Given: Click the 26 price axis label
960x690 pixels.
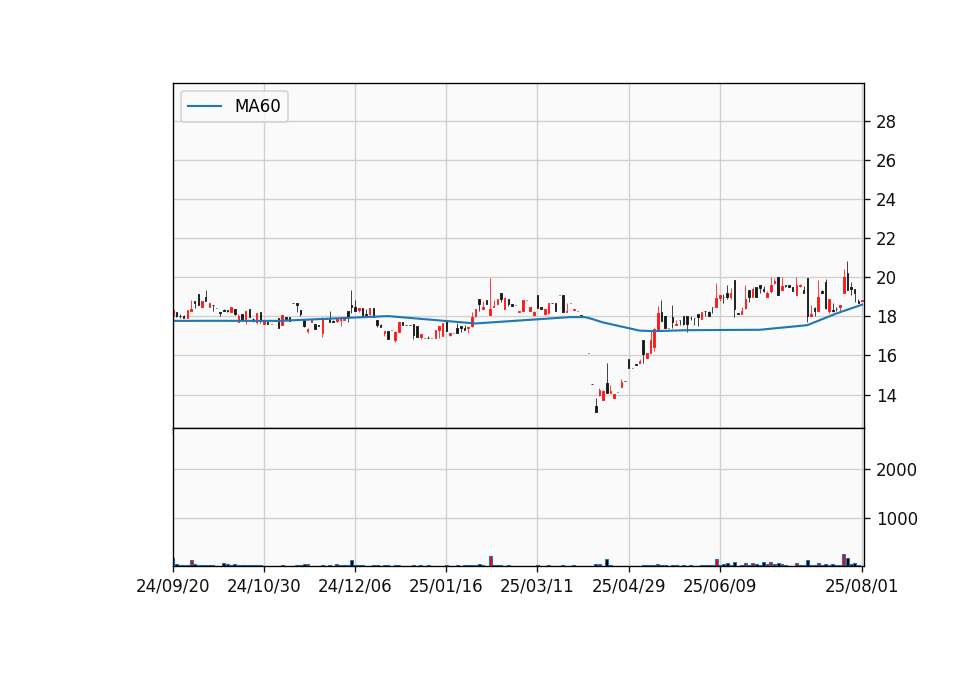Looking at the screenshot, I should pyautogui.click(x=886, y=161).
